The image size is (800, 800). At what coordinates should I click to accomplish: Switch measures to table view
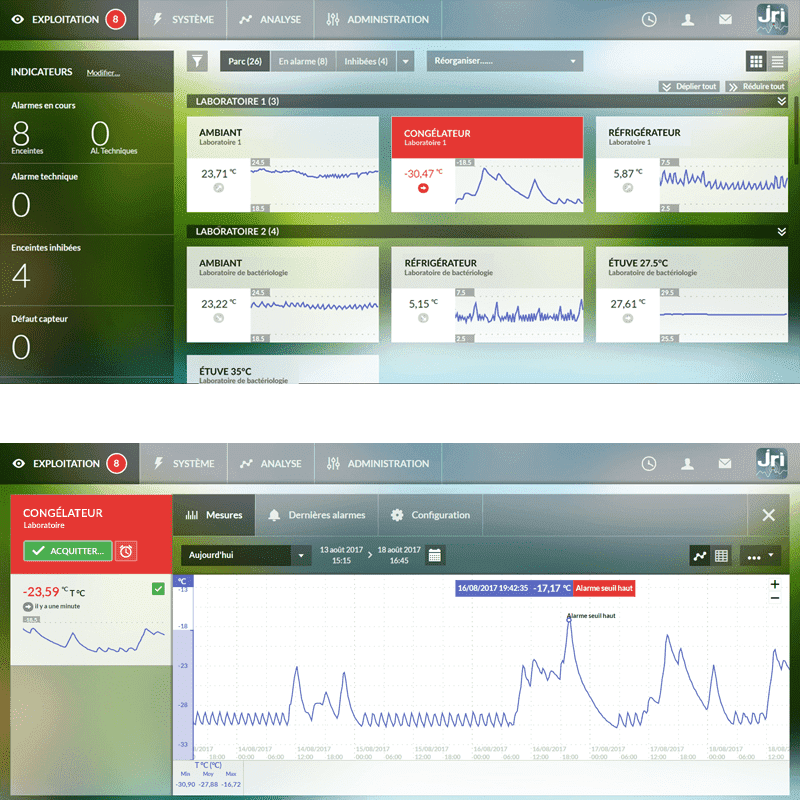722,554
